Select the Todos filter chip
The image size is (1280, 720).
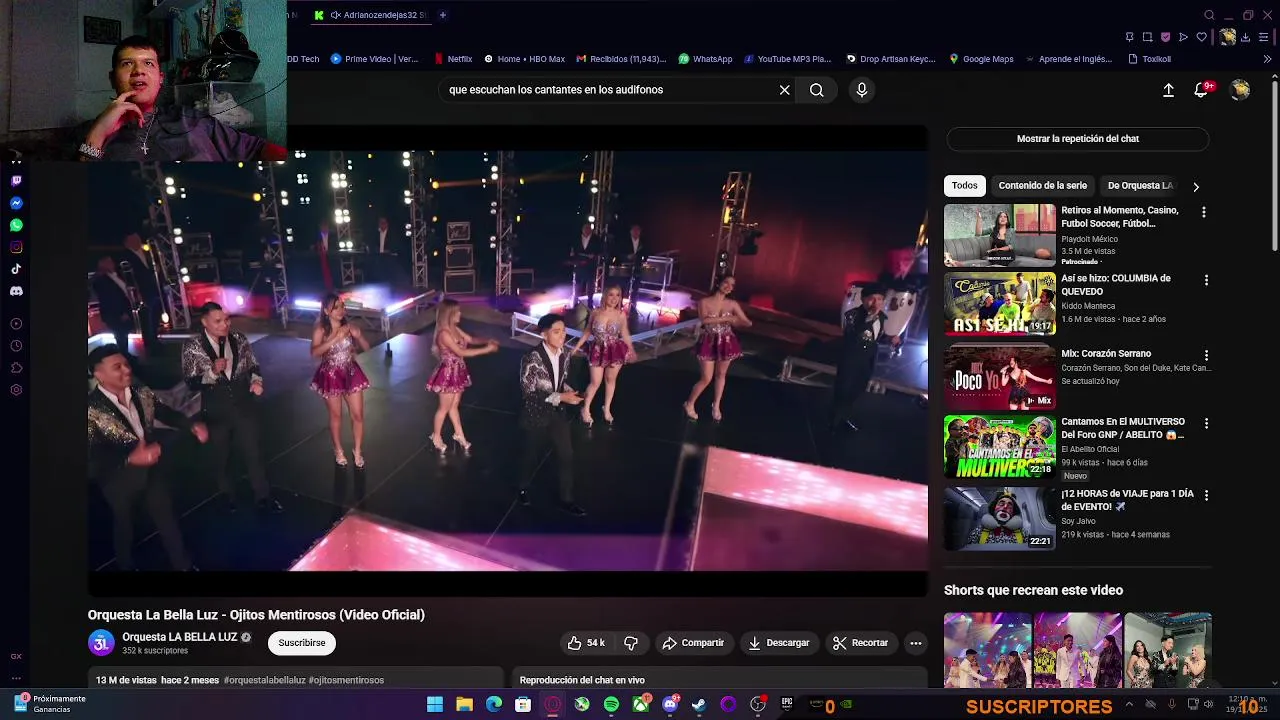click(x=965, y=186)
